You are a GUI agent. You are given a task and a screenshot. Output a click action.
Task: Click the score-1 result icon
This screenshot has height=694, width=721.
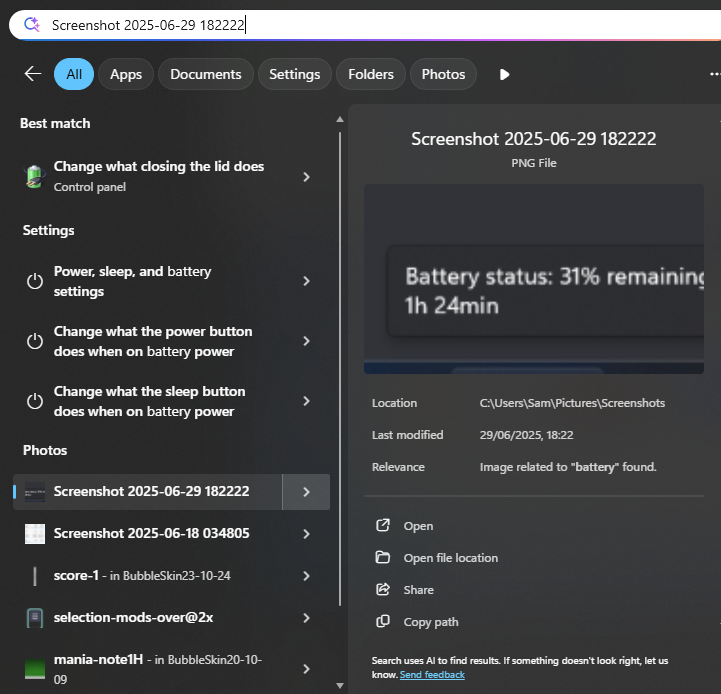pyautogui.click(x=35, y=576)
